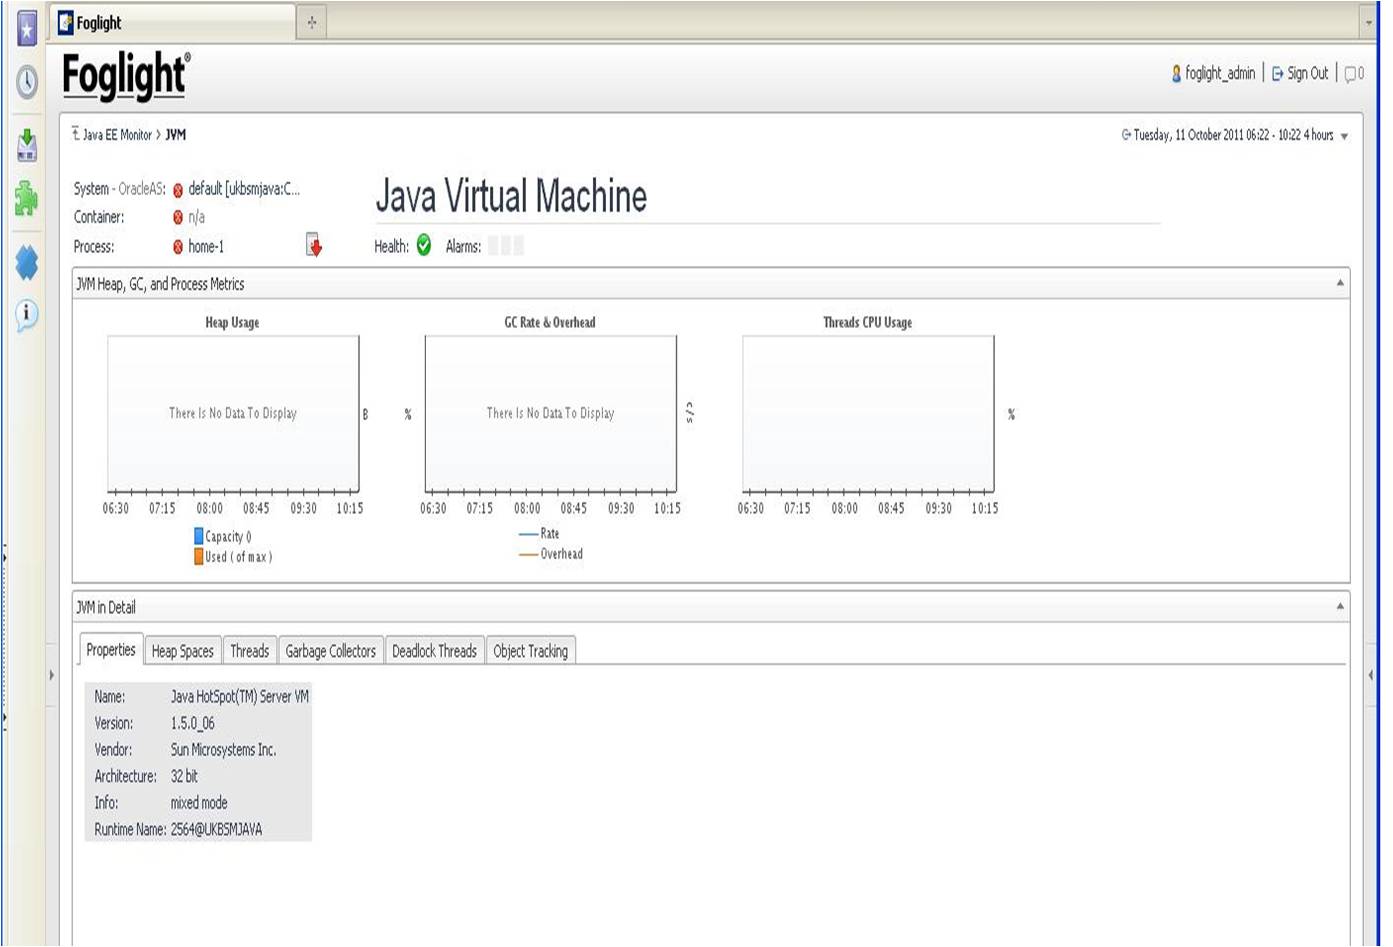
Task: Click the Heap Usage chart title
Action: click(232, 322)
